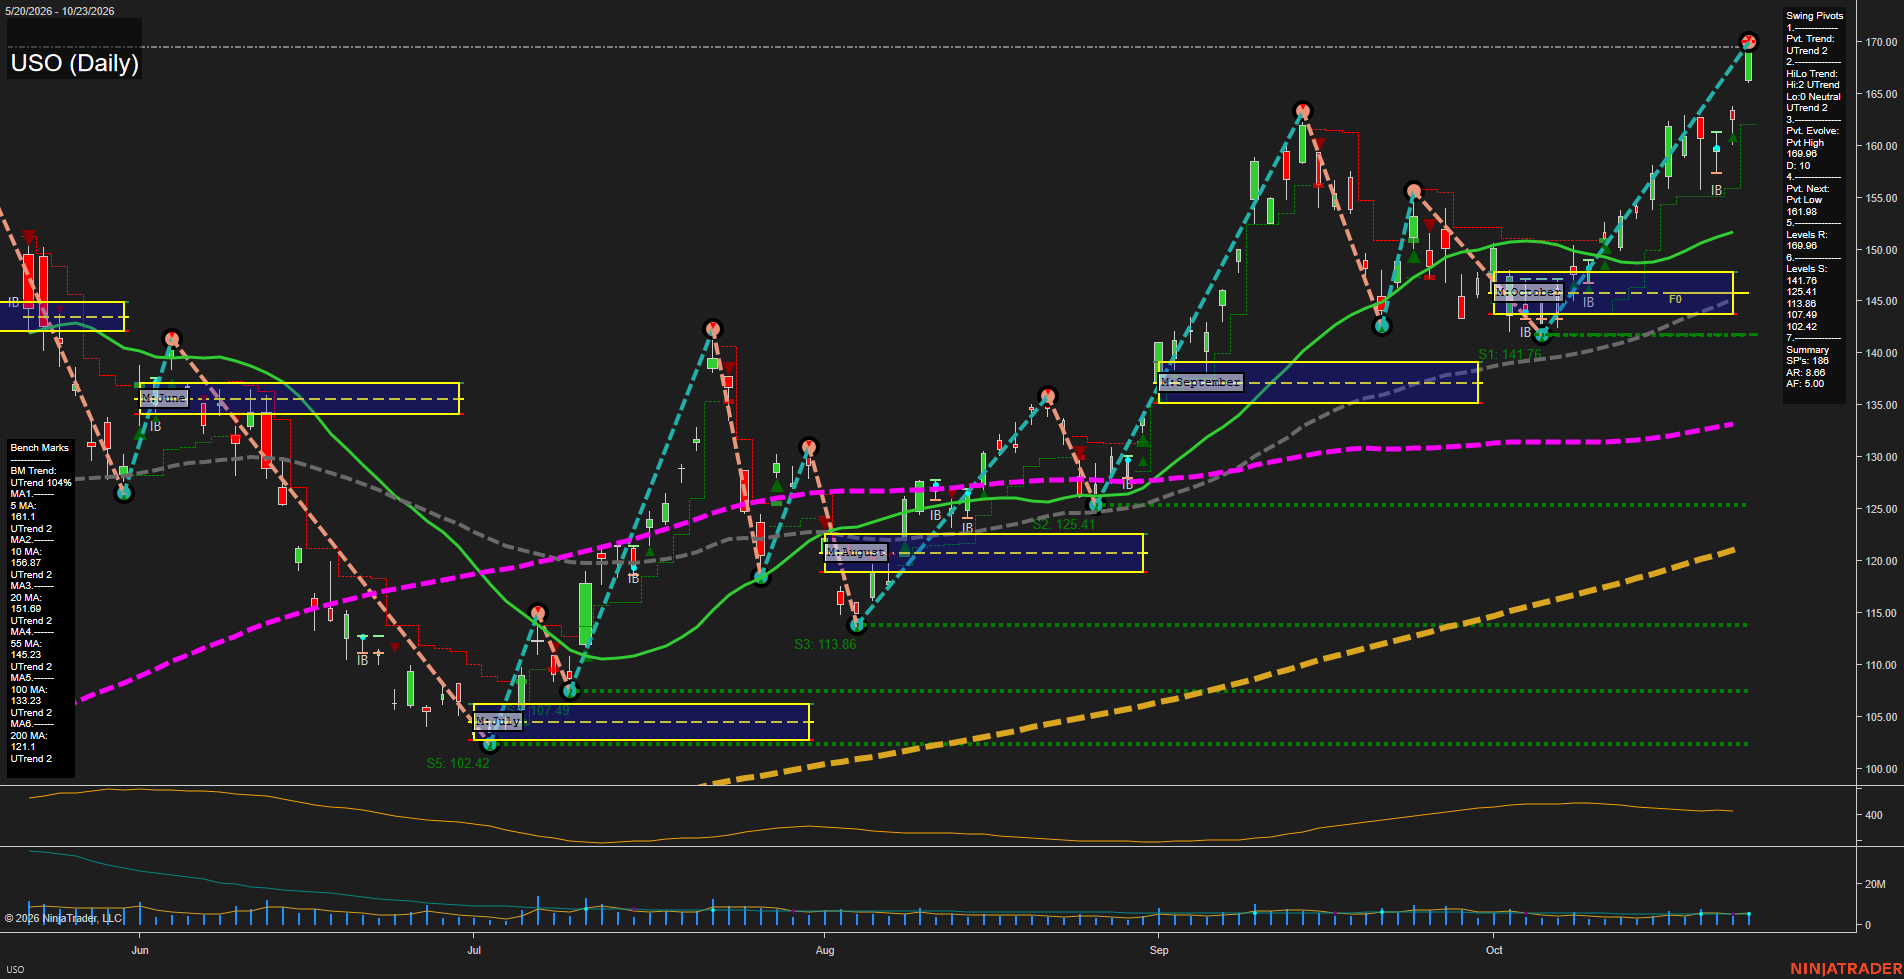Click AR: 8.66 in the Summary section
Viewport: 1904px width, 979px height.
[x=1805, y=373]
